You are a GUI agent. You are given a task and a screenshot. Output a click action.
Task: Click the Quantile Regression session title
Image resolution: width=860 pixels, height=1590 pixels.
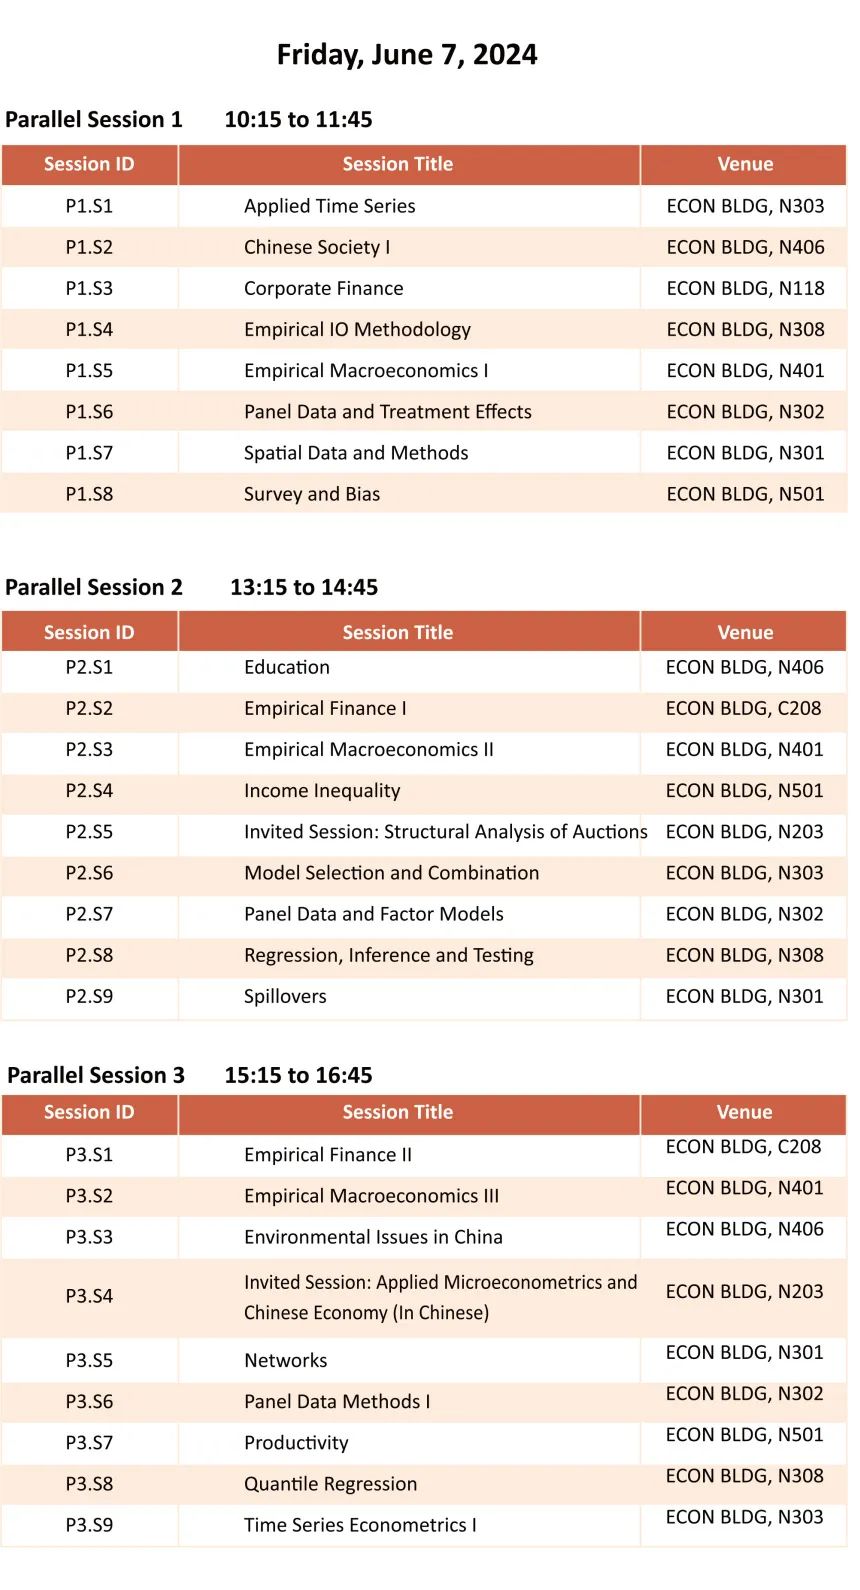pyautogui.click(x=330, y=1484)
